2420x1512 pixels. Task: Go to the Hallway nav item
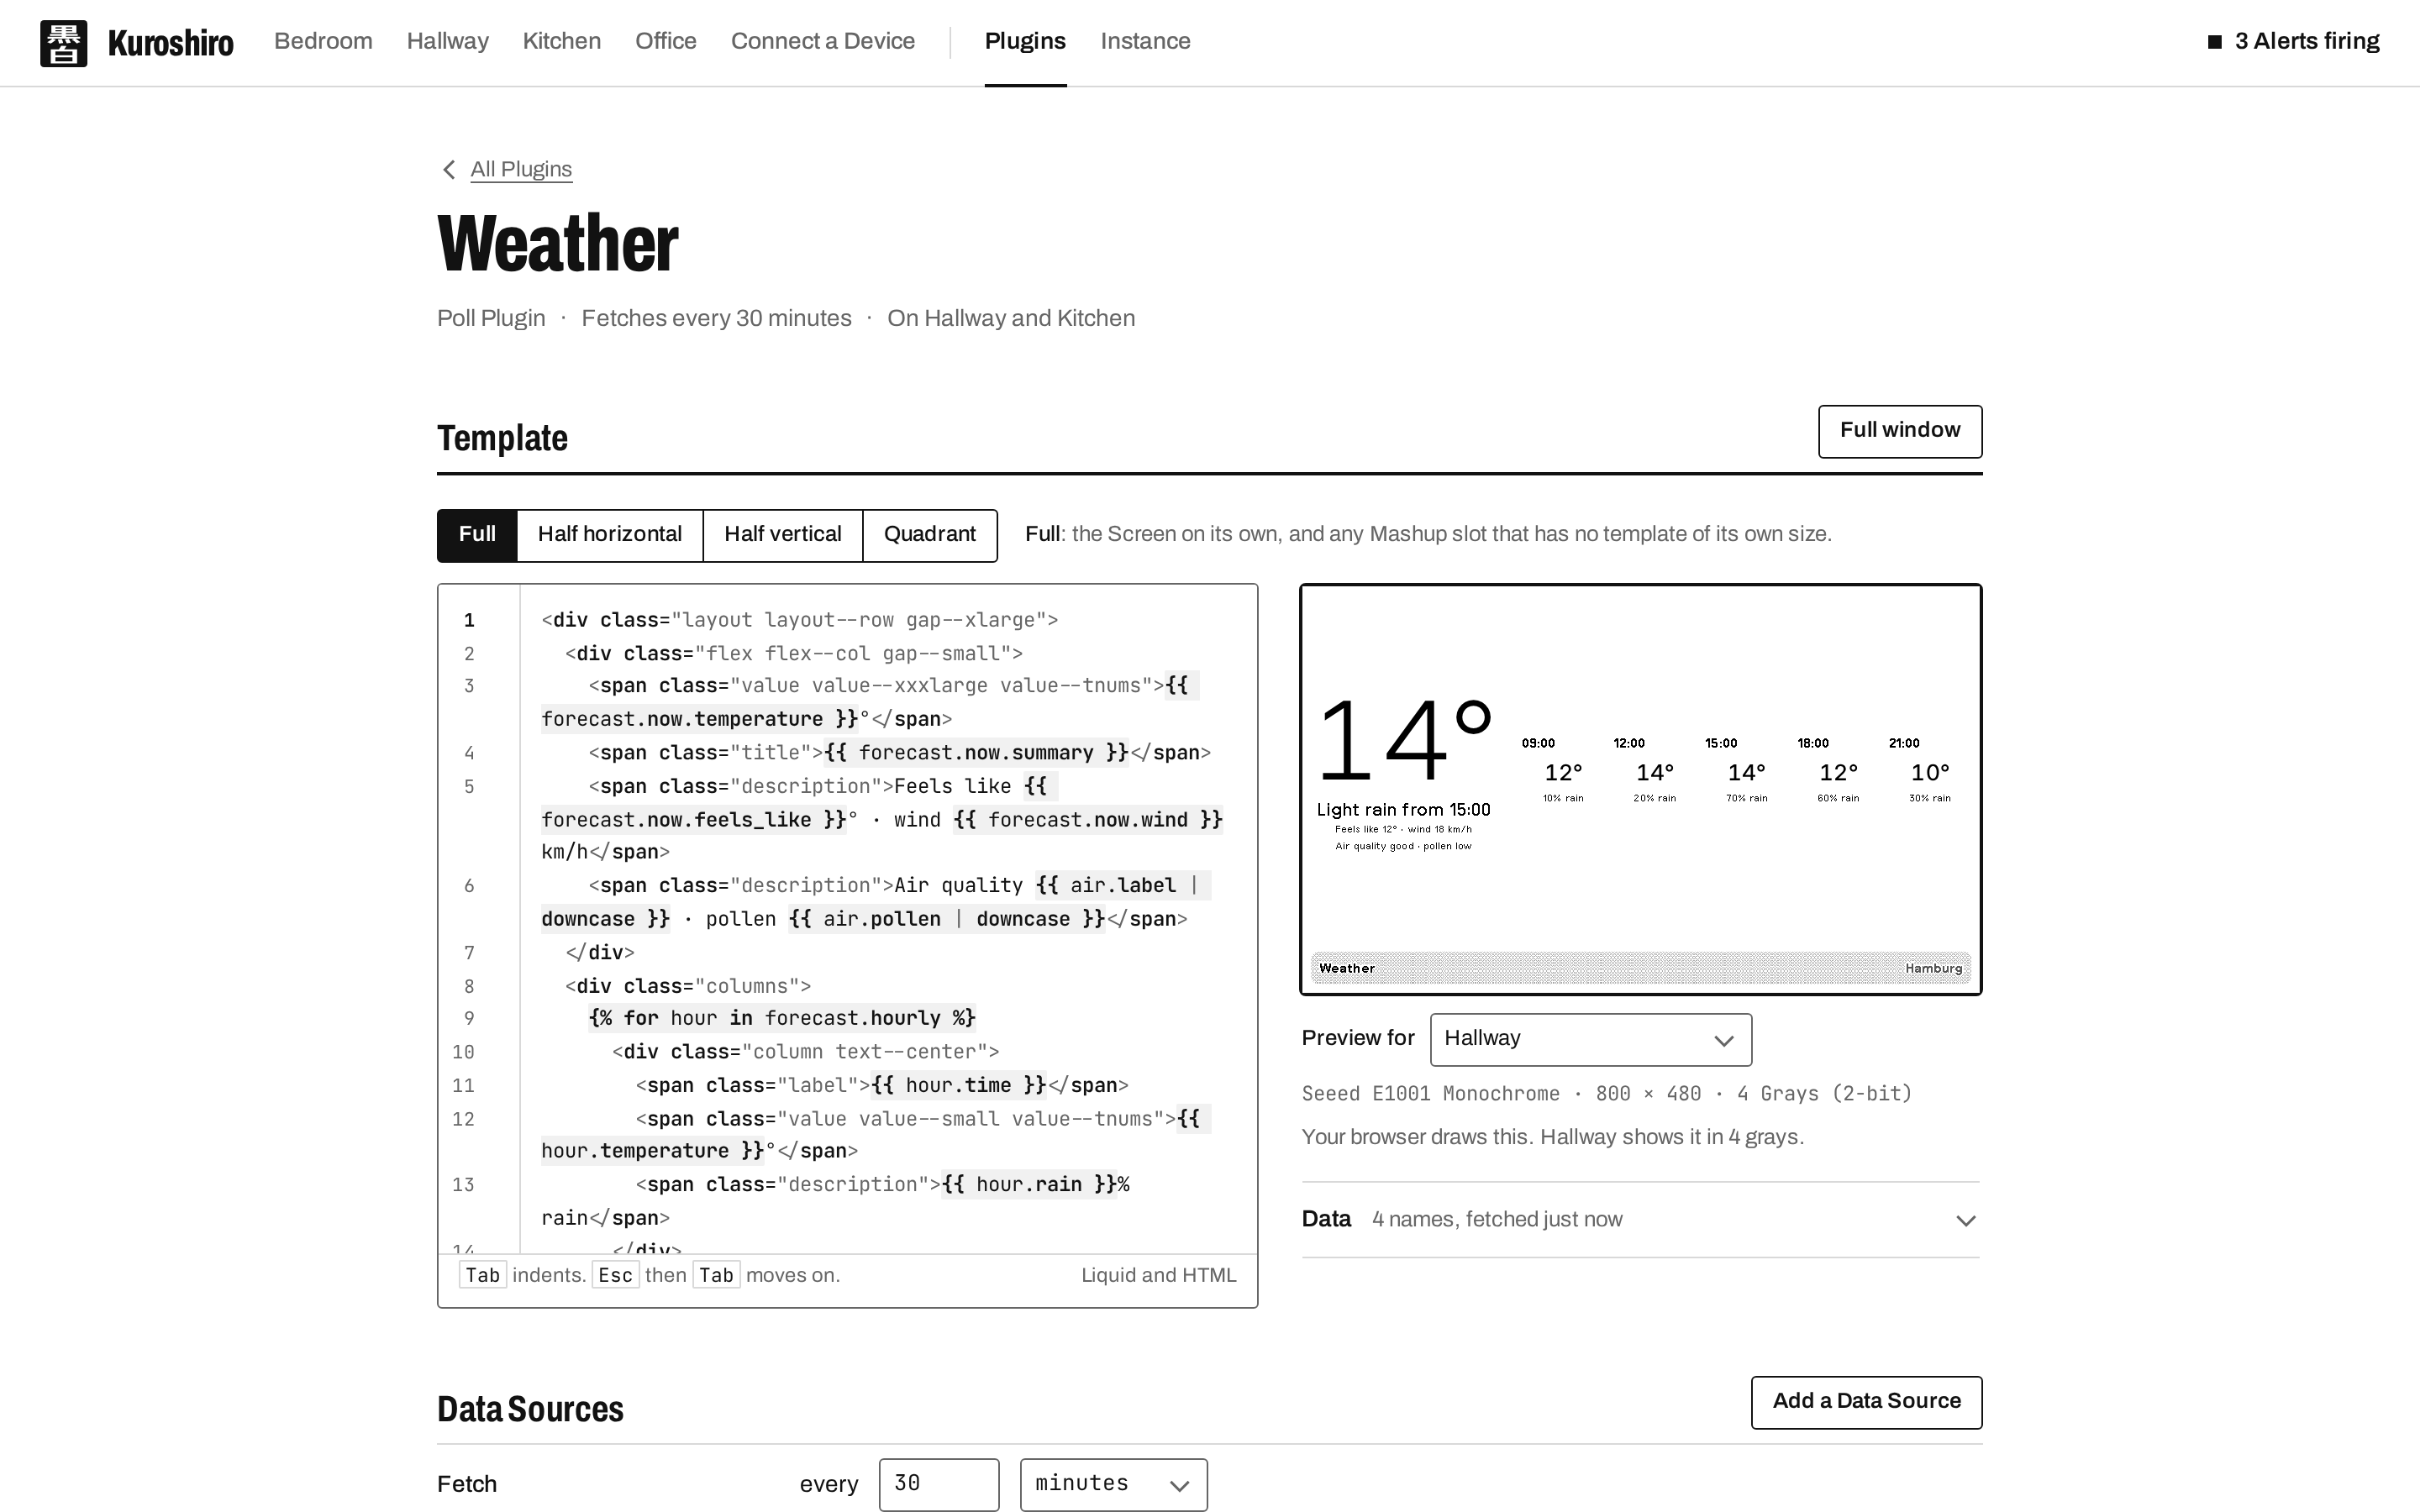pyautogui.click(x=447, y=42)
